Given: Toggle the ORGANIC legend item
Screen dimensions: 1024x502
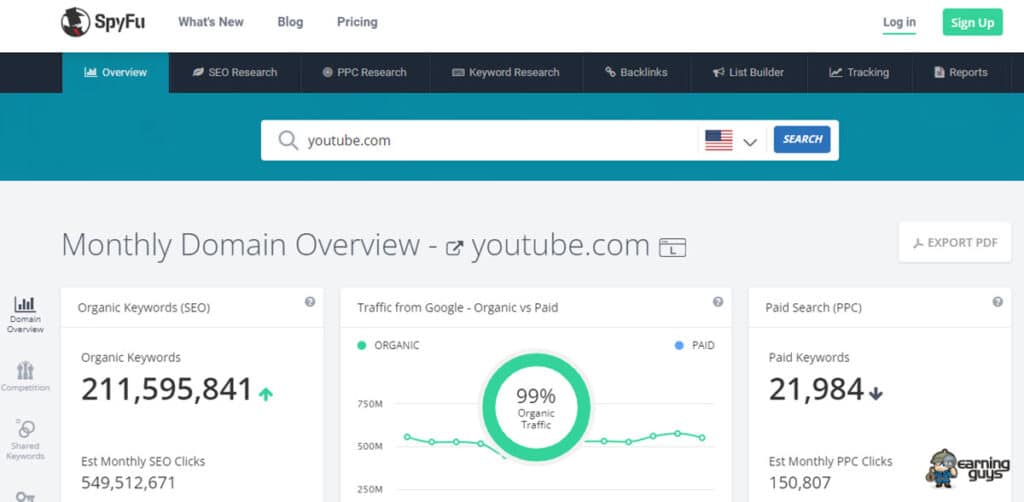Looking at the screenshot, I should coord(388,345).
